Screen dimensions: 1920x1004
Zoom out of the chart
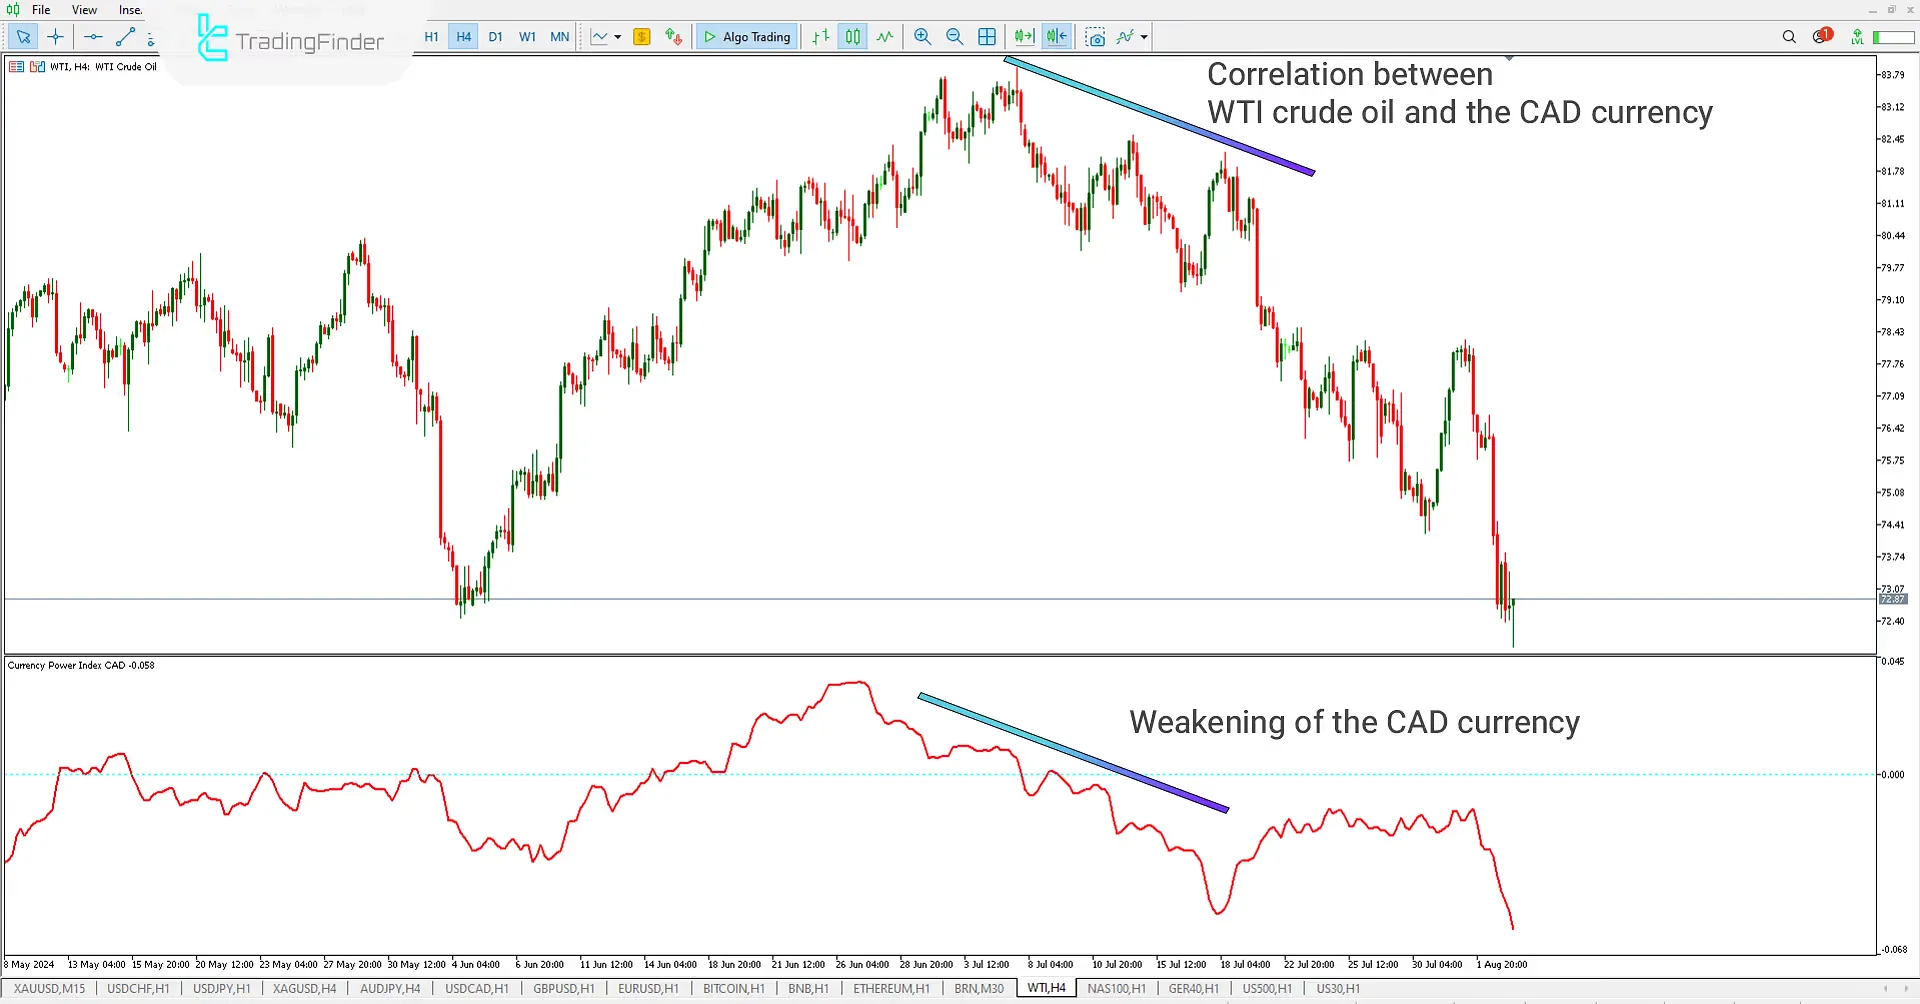[x=955, y=37]
